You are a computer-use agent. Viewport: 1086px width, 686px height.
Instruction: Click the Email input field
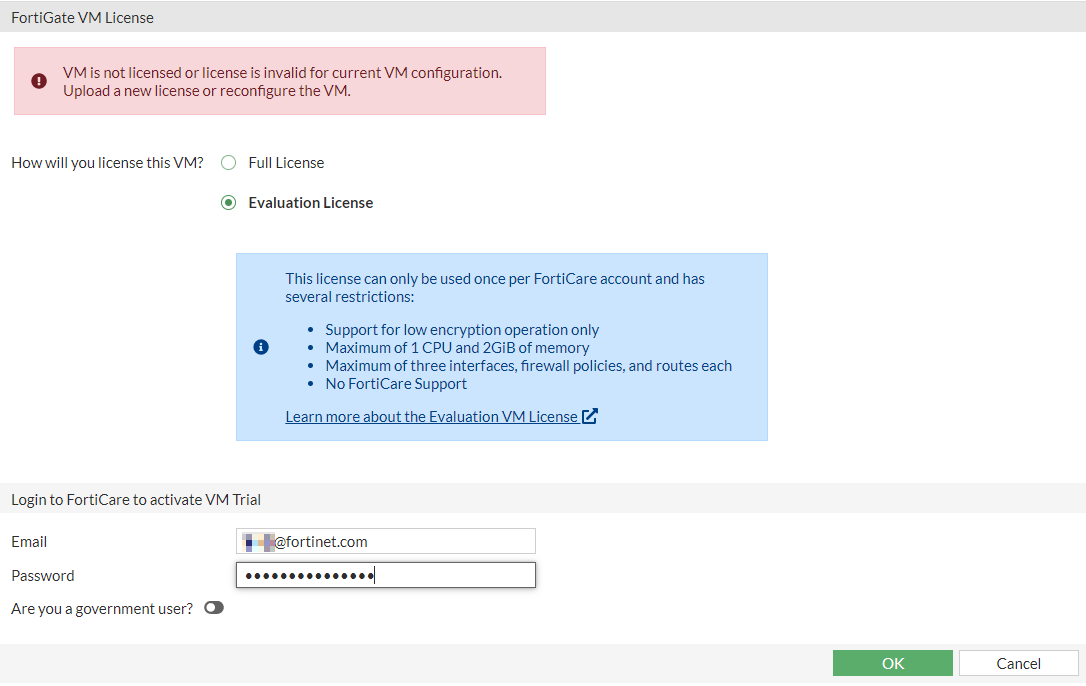[386, 541]
